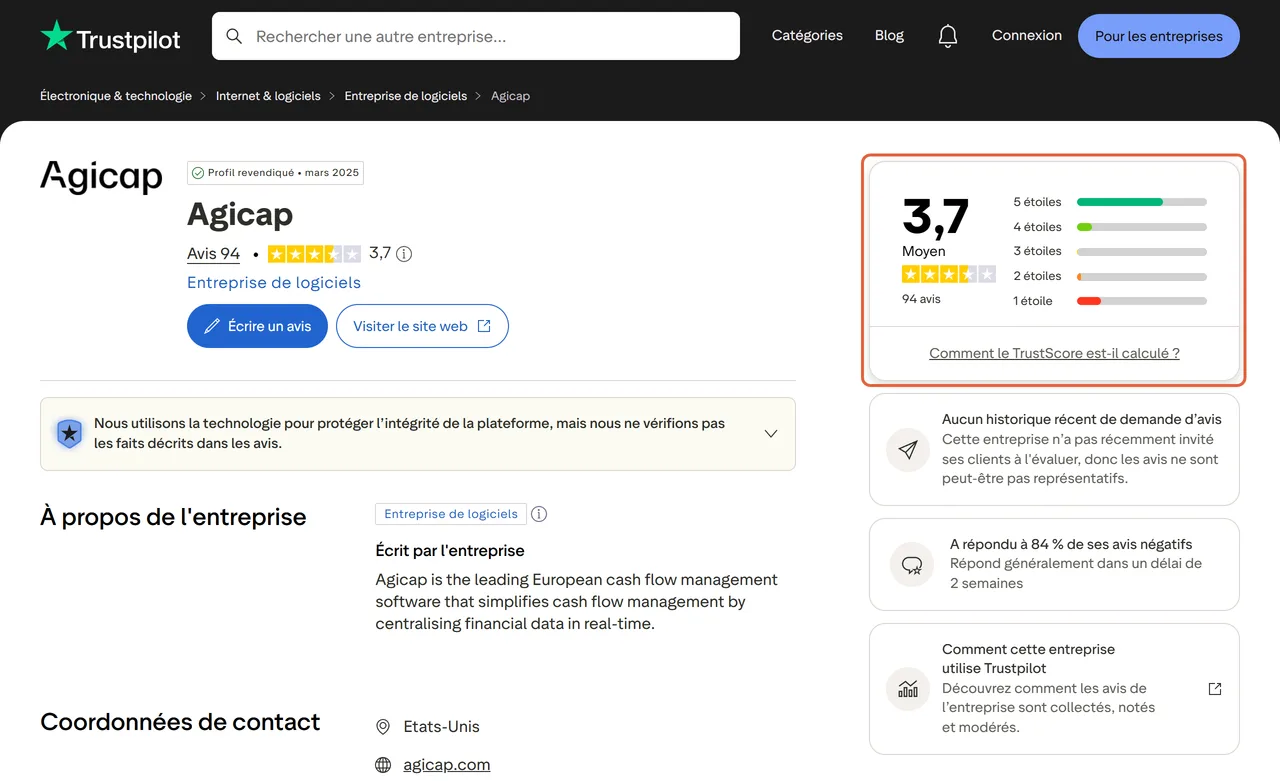Click Entreprise de logiciels tag in À propos
This screenshot has width=1280, height=781.
tap(451, 514)
